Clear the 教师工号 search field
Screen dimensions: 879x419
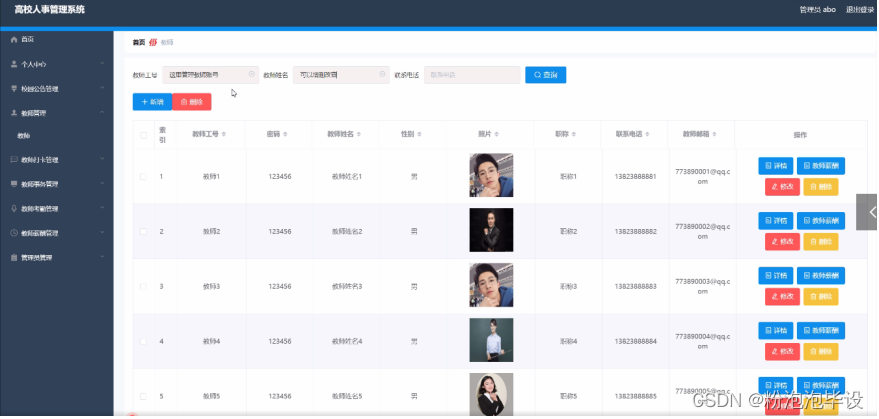coord(251,74)
